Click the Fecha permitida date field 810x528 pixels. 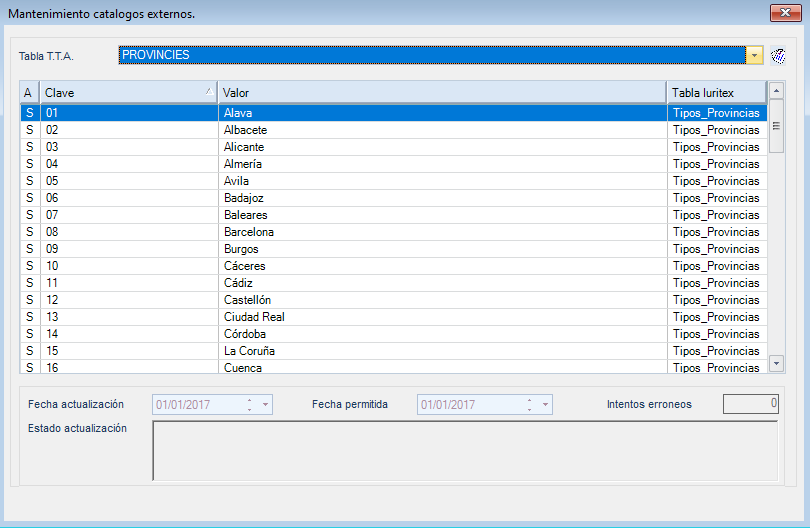470,404
